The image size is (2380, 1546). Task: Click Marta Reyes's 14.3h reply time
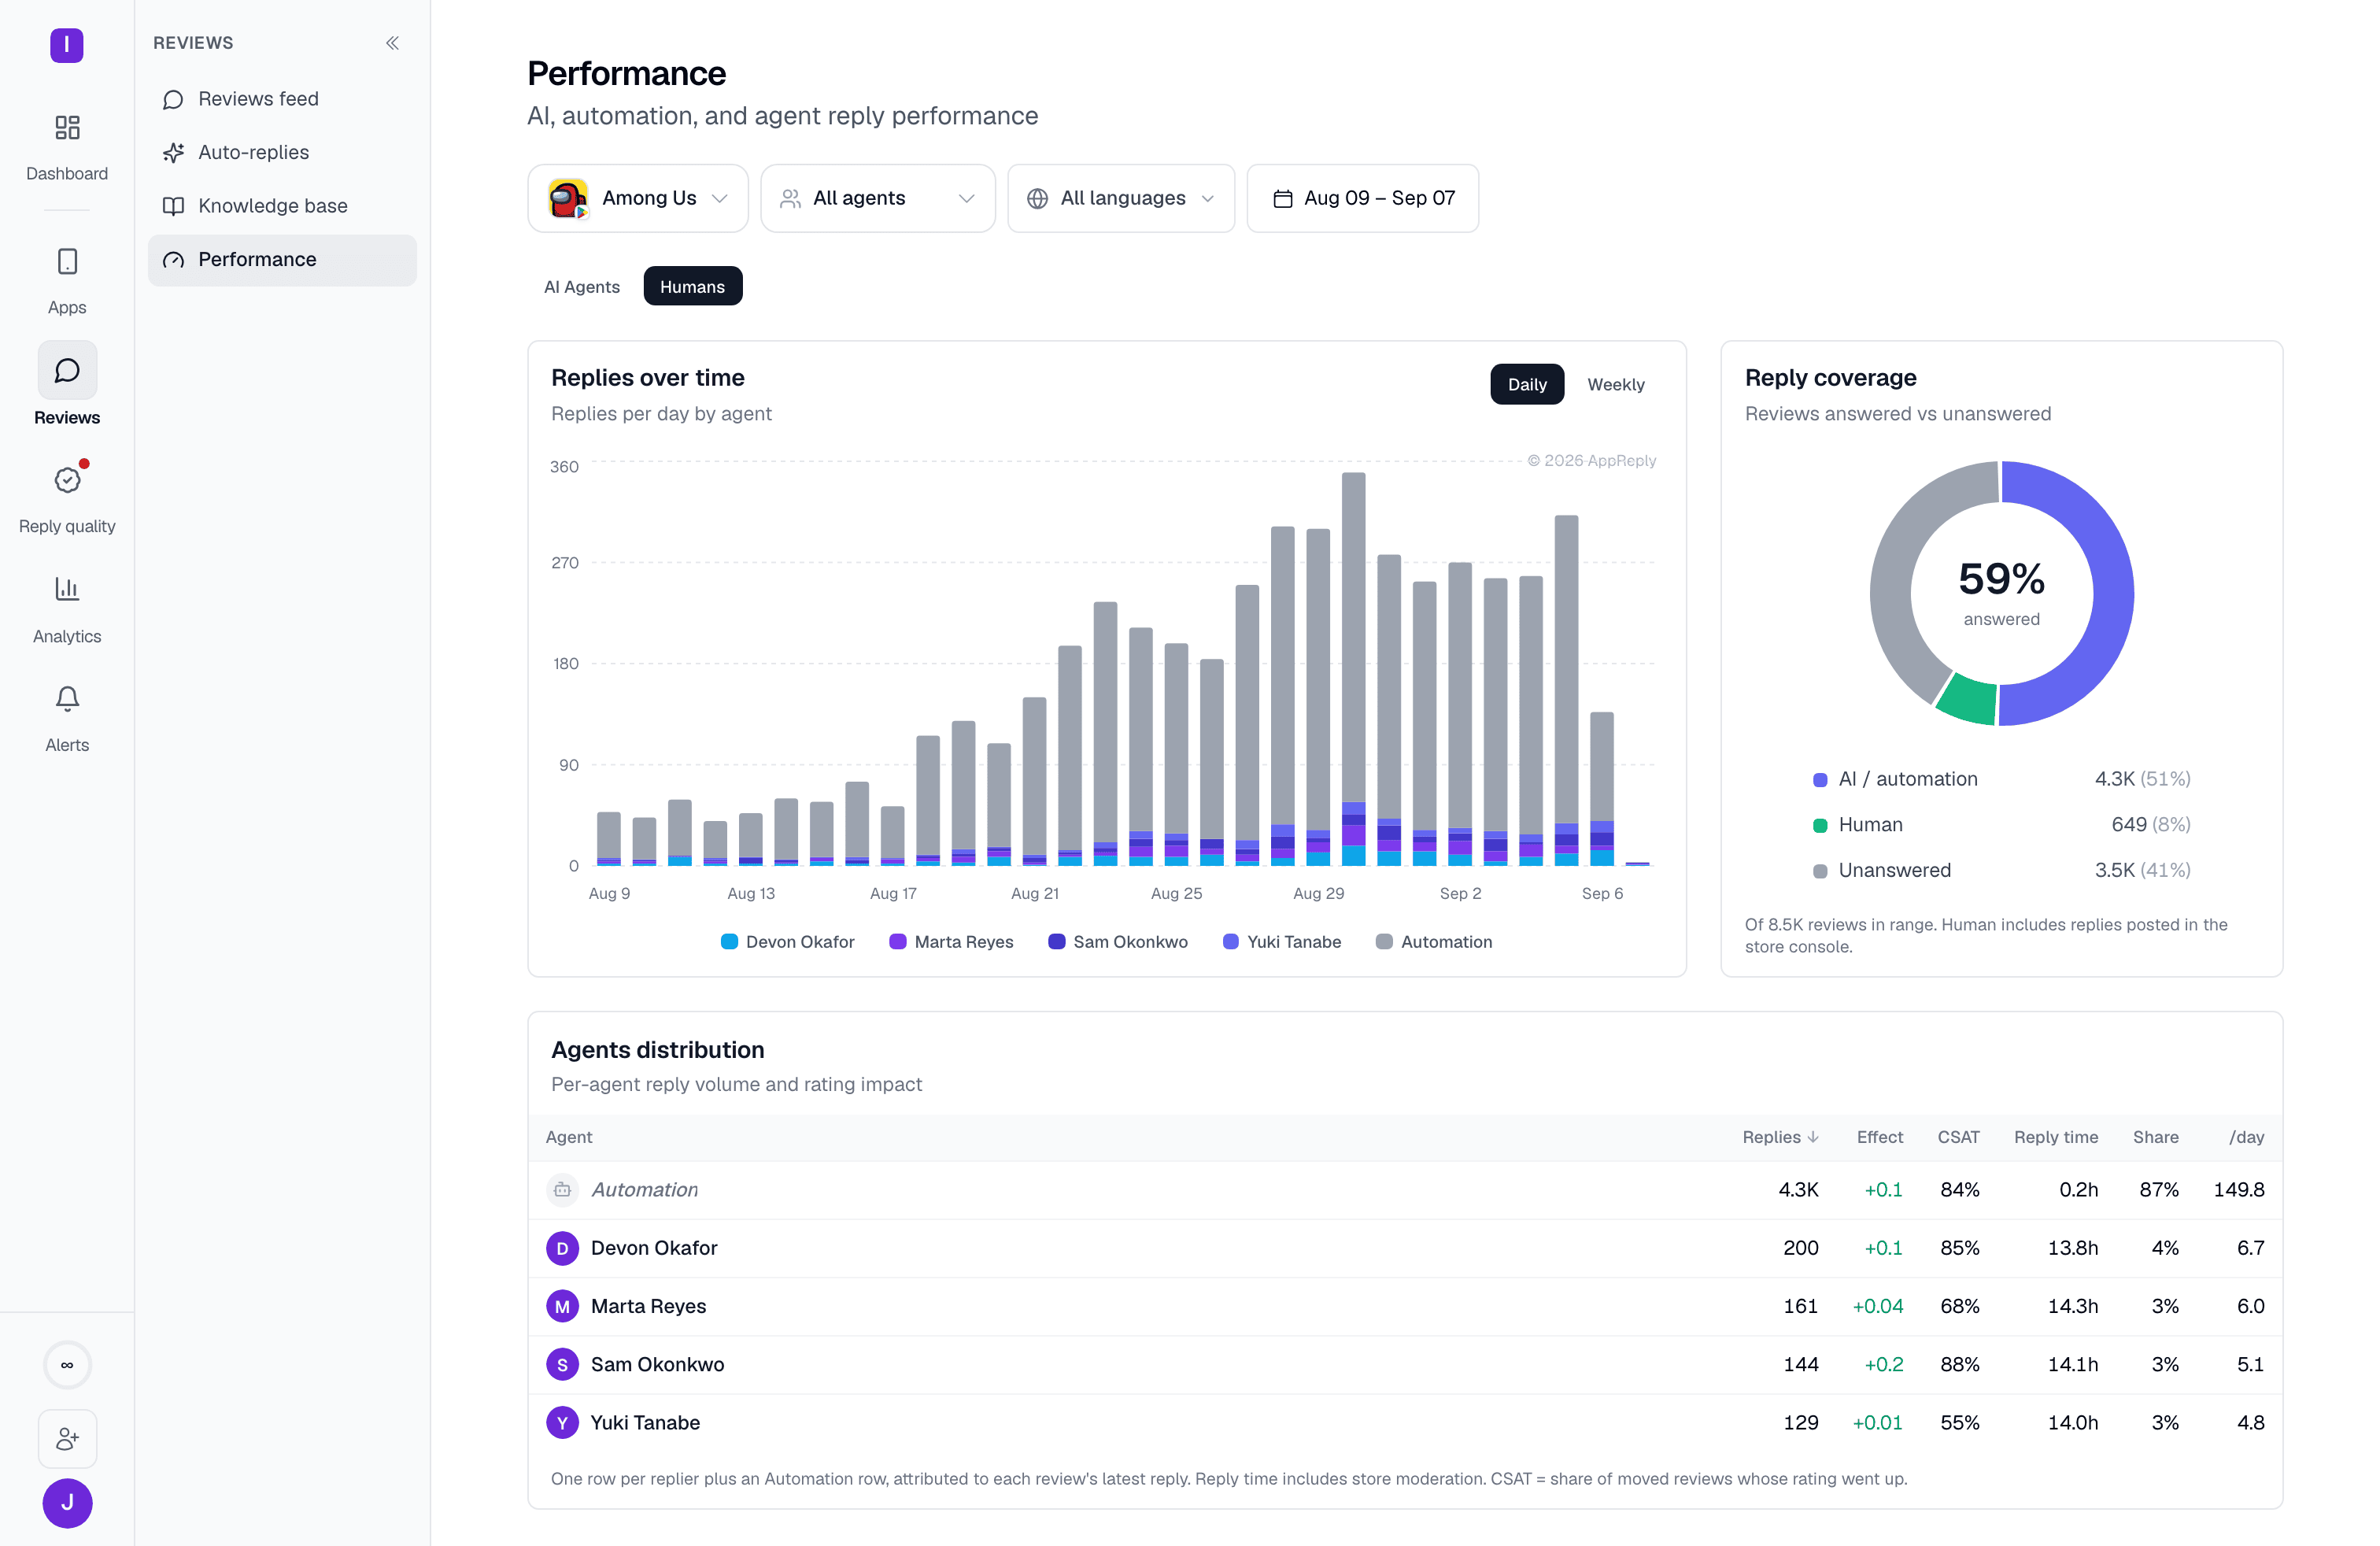click(2073, 1306)
